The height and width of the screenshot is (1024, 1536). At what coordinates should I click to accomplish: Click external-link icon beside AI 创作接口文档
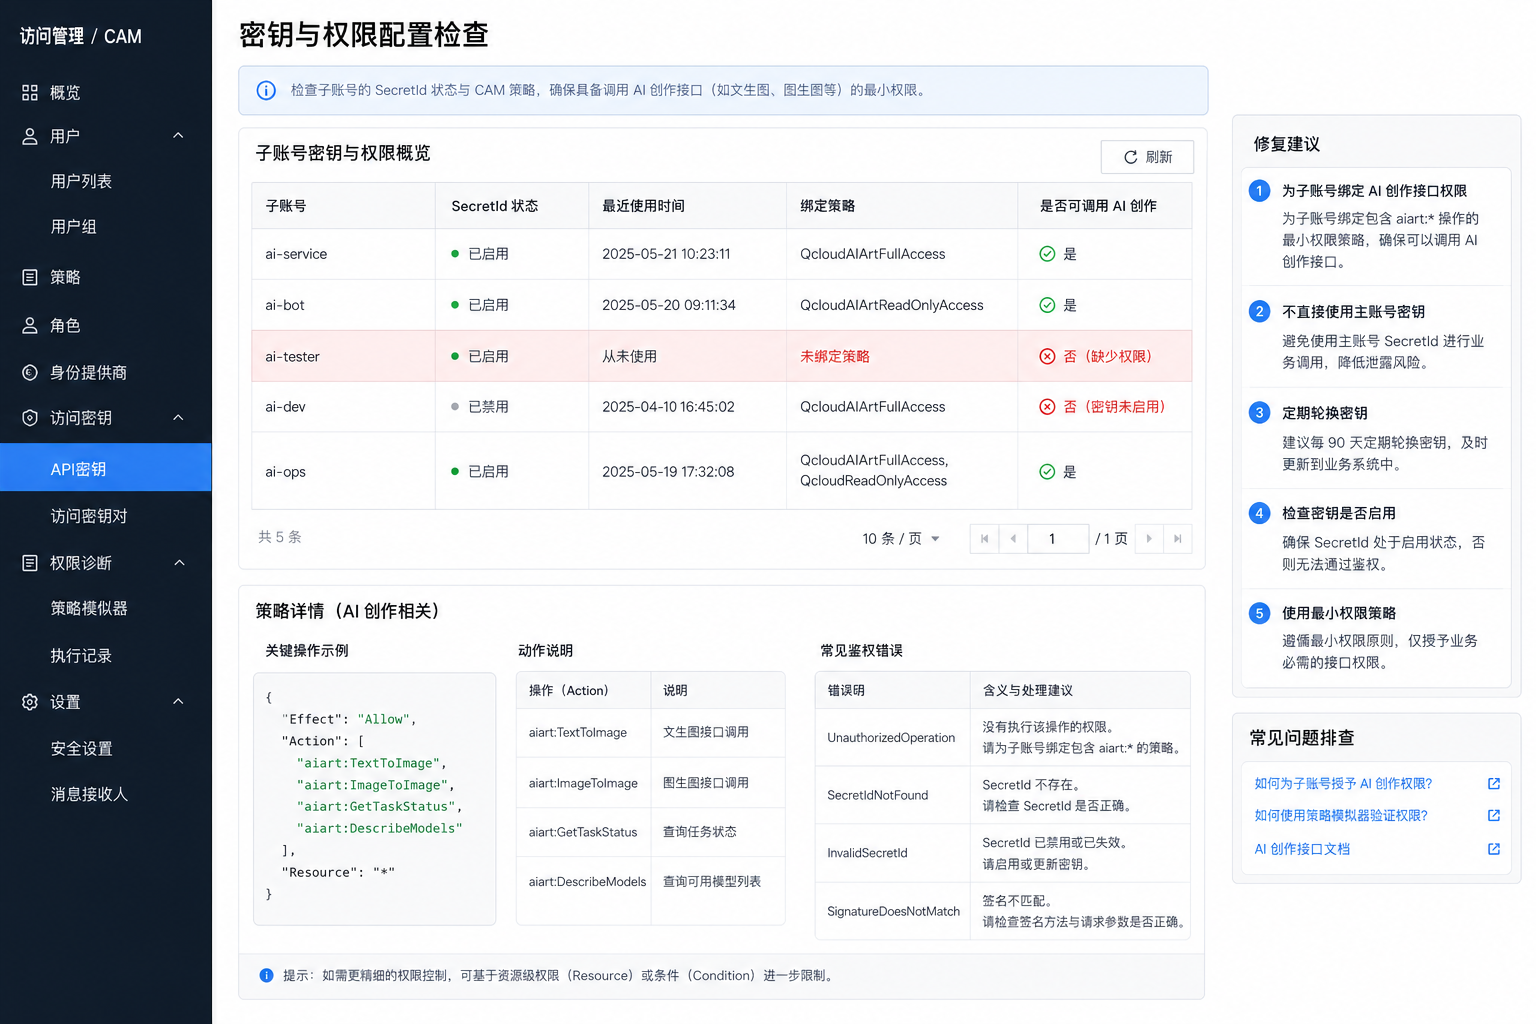(x=1494, y=849)
